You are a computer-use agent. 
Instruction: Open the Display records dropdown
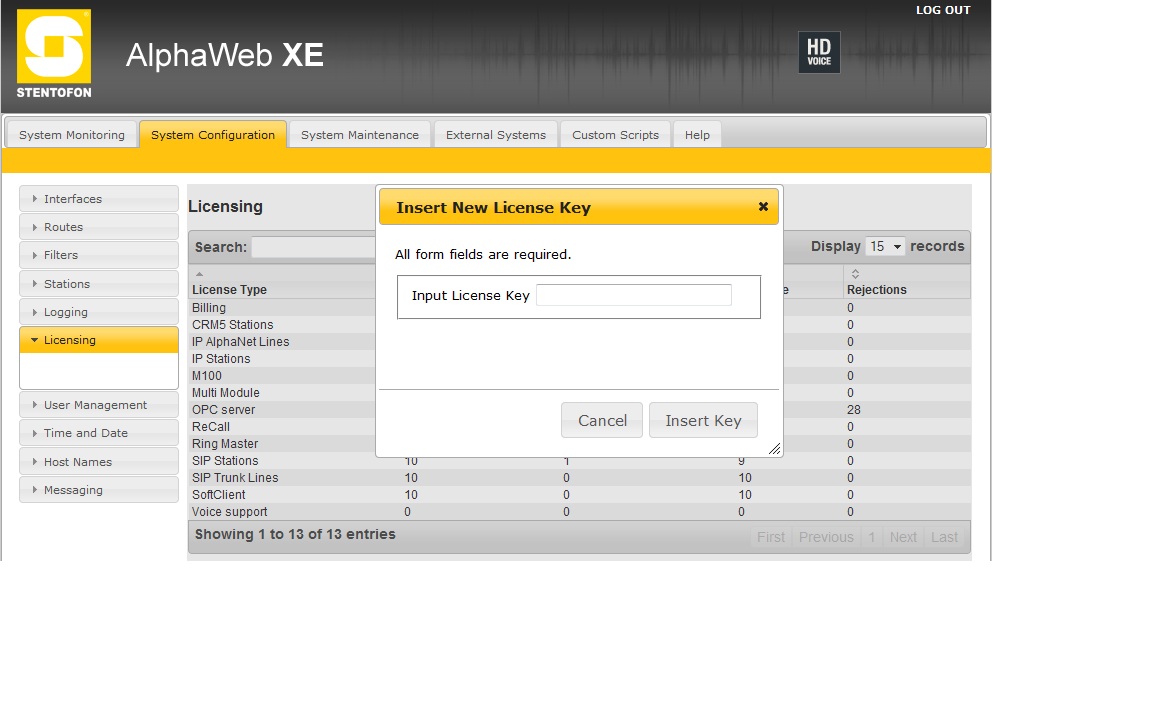(885, 247)
